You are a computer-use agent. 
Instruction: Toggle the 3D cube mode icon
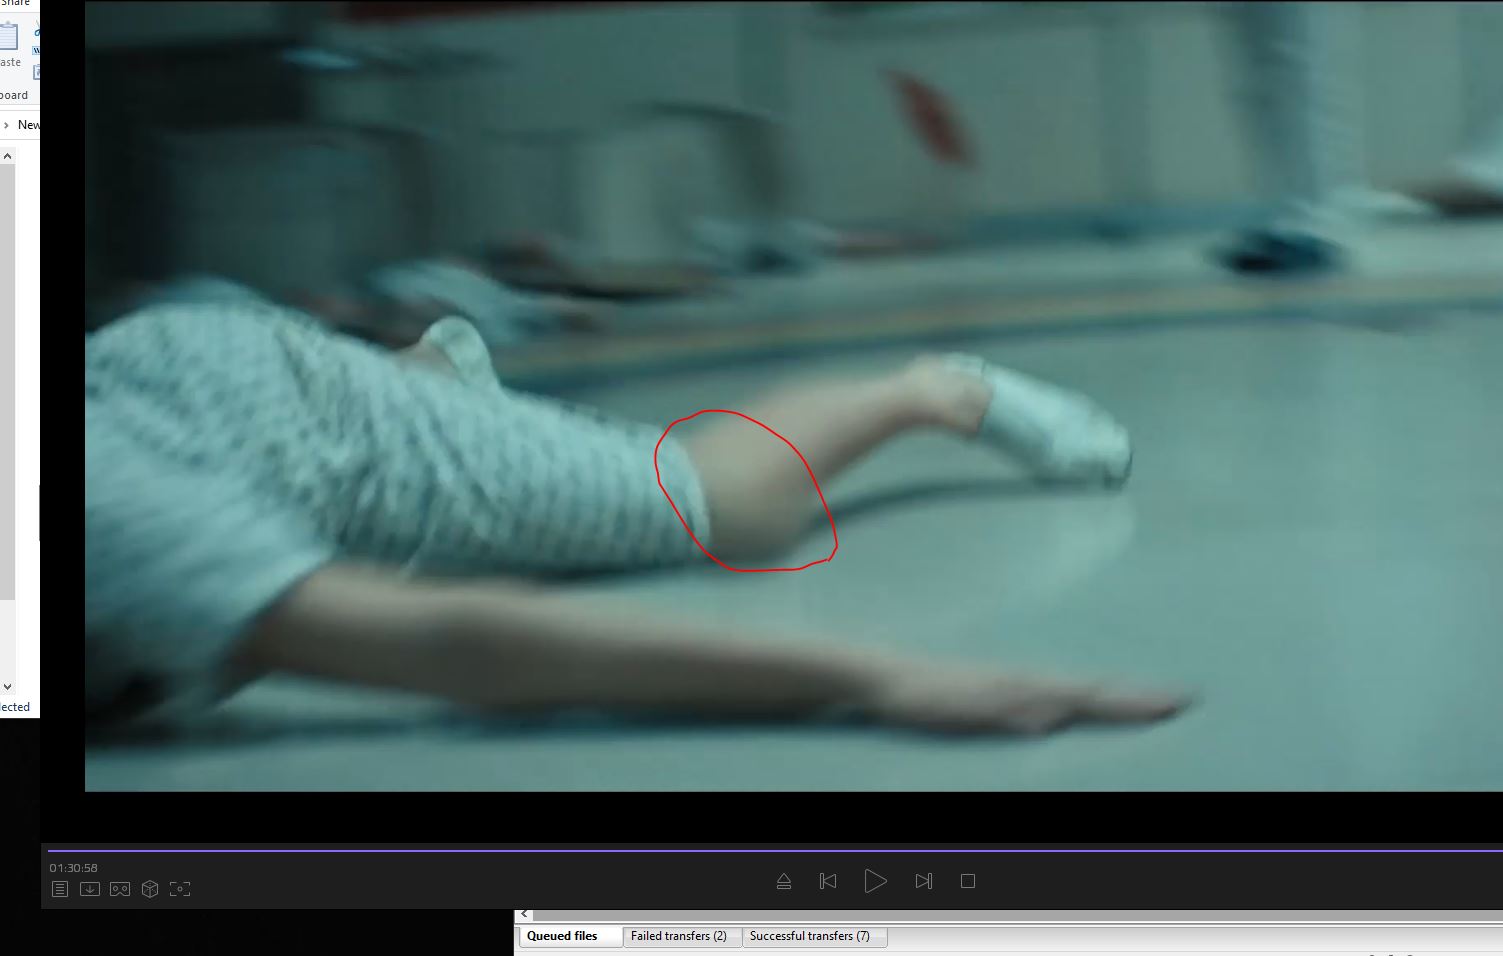150,889
